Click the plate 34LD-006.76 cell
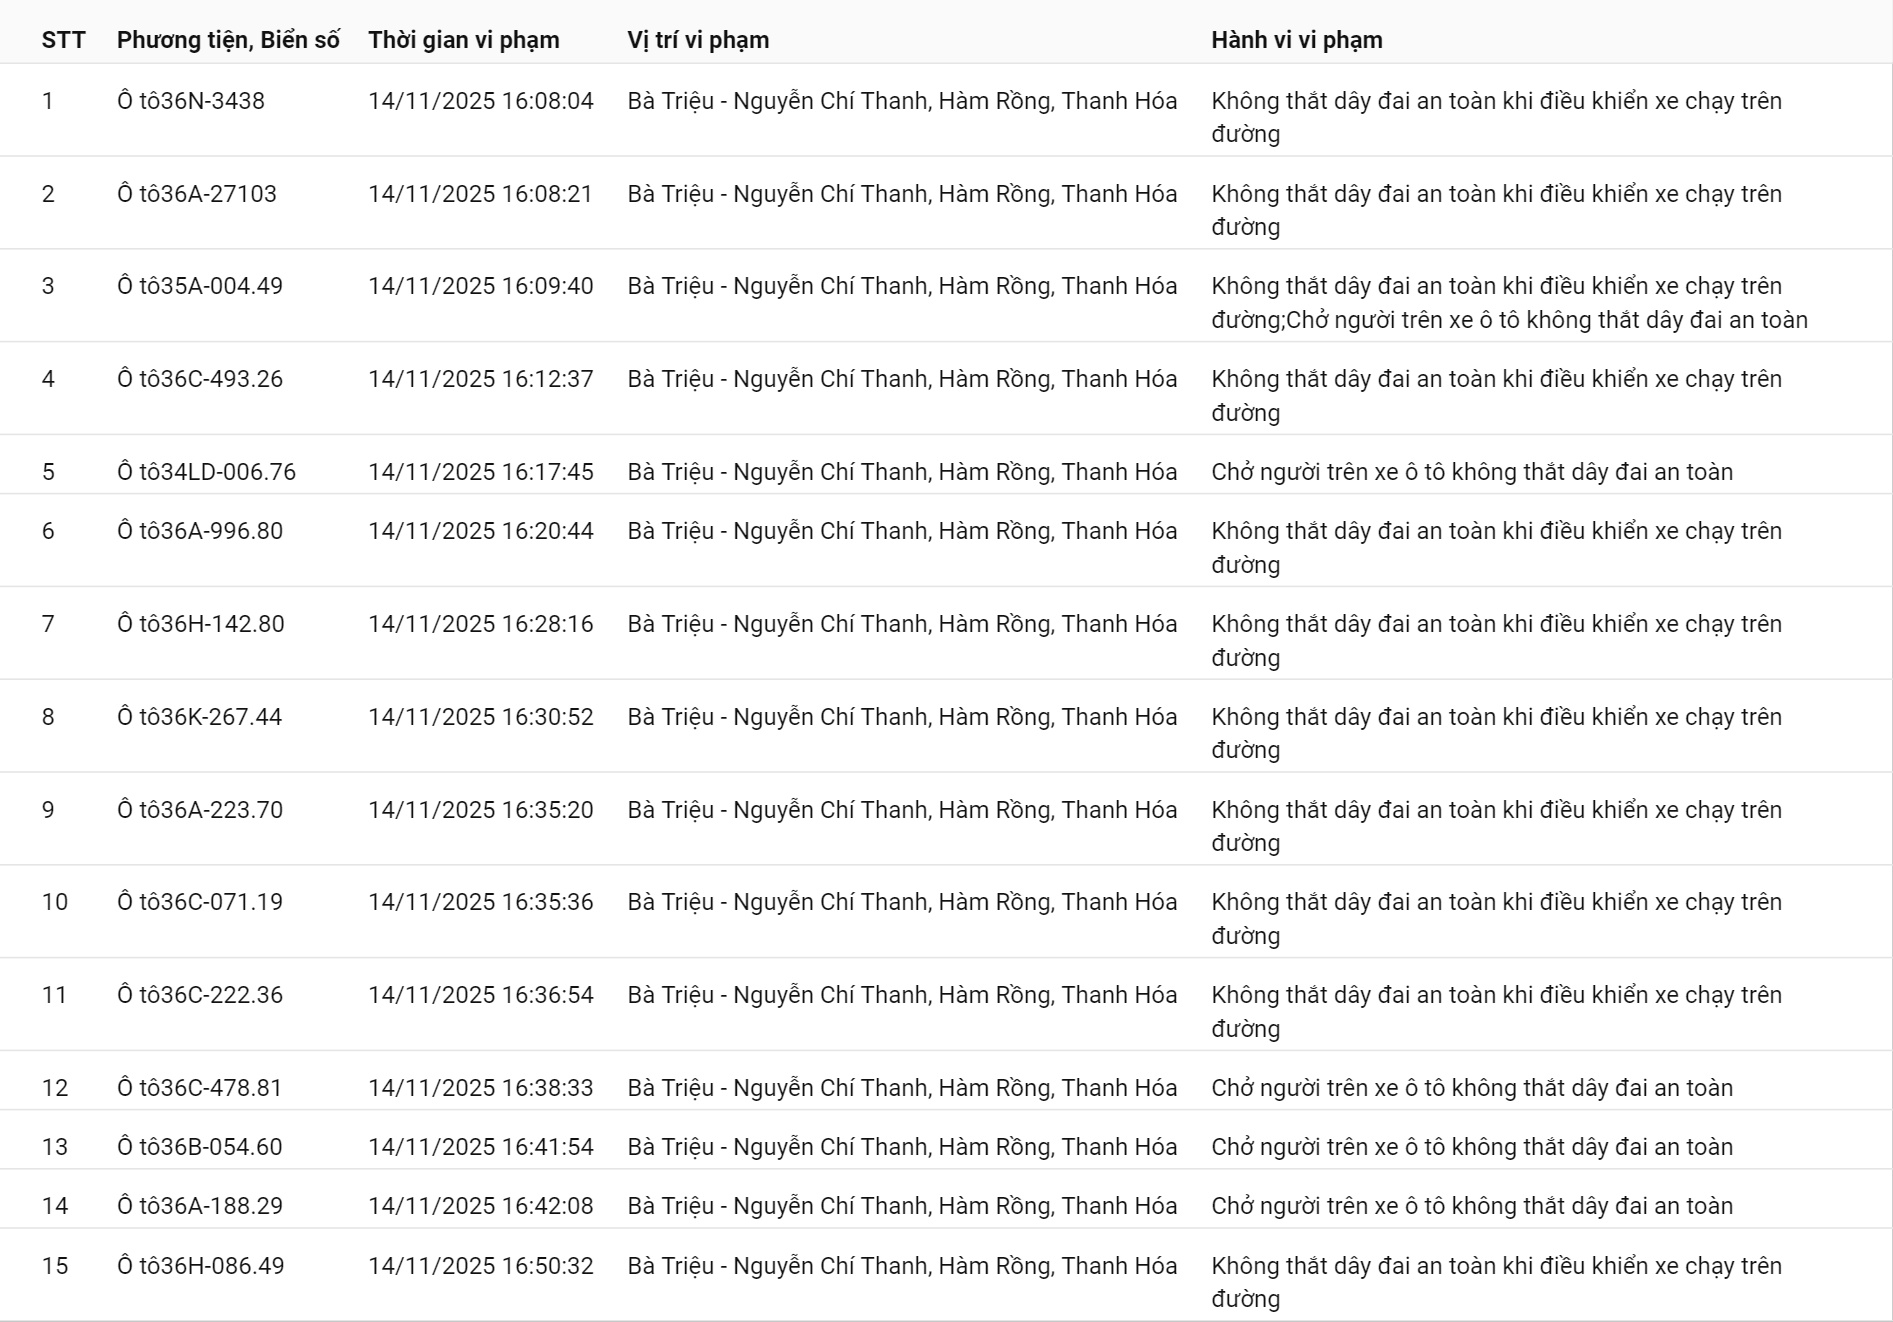 (207, 472)
